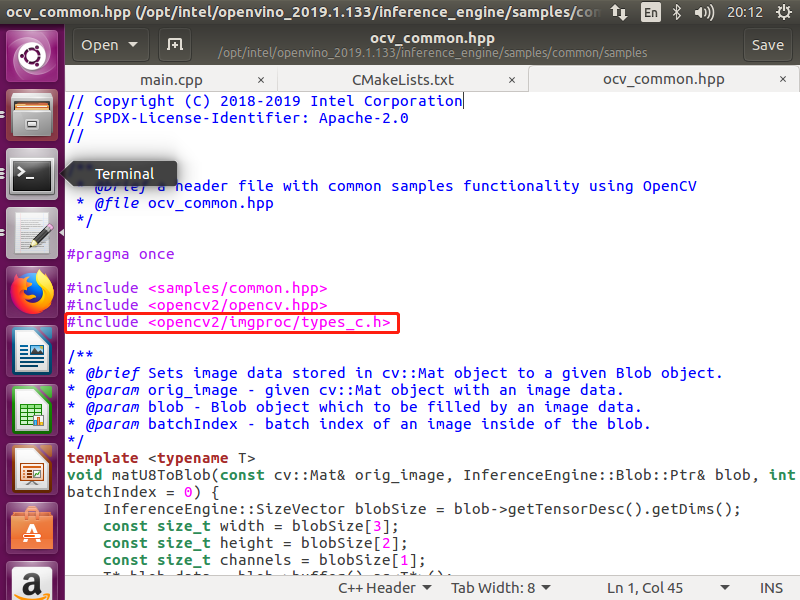Click Ln 1, Col 45 to jump to a line
800x600 pixels.
tap(645, 588)
